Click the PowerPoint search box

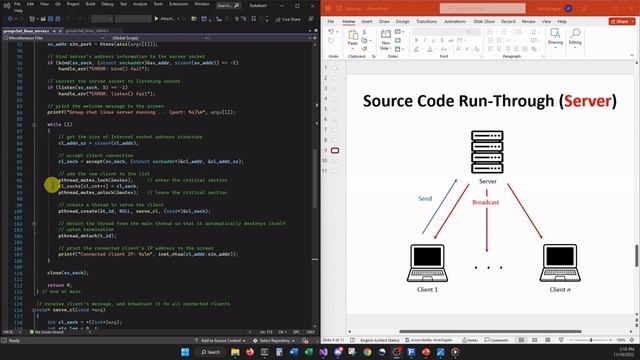(x=482, y=8)
